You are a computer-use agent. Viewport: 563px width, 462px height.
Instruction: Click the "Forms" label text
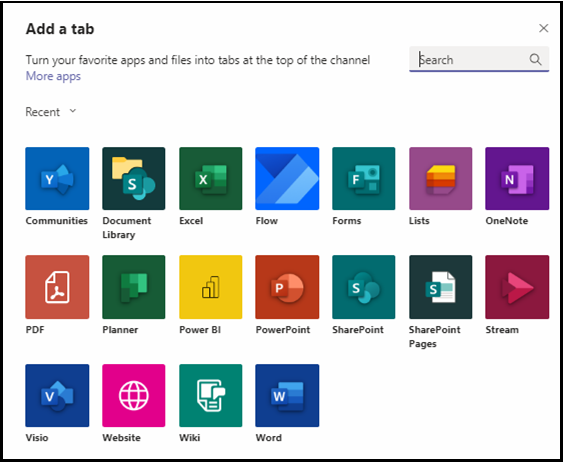[346, 220]
